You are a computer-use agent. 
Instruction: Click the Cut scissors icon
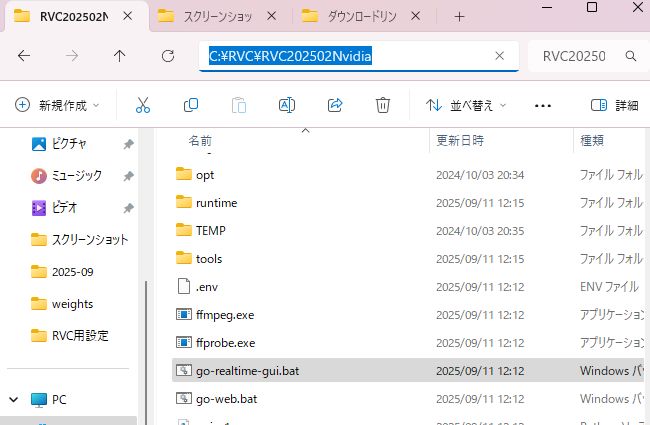[x=143, y=105]
